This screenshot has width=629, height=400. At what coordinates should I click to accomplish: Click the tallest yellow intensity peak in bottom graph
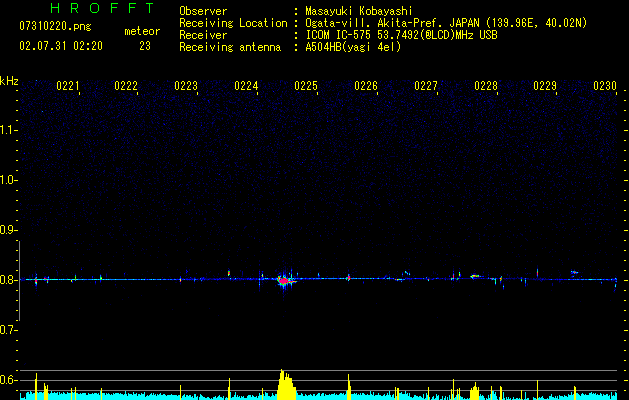coord(286,384)
